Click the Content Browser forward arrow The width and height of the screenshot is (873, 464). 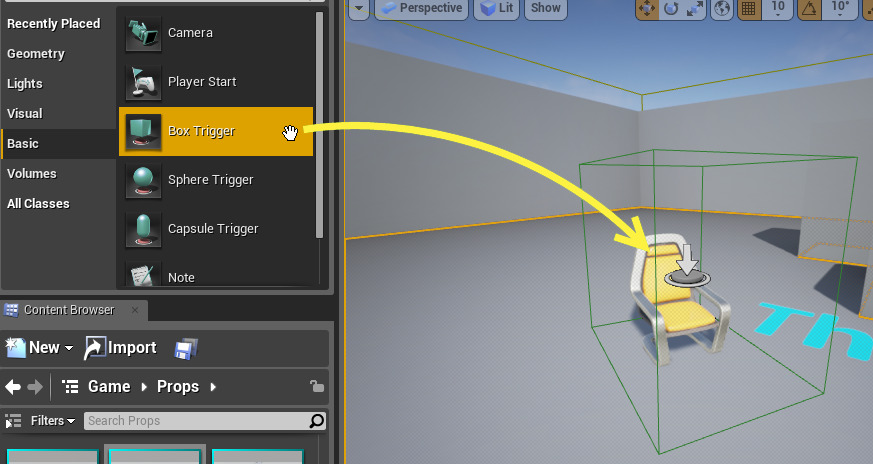[35, 387]
